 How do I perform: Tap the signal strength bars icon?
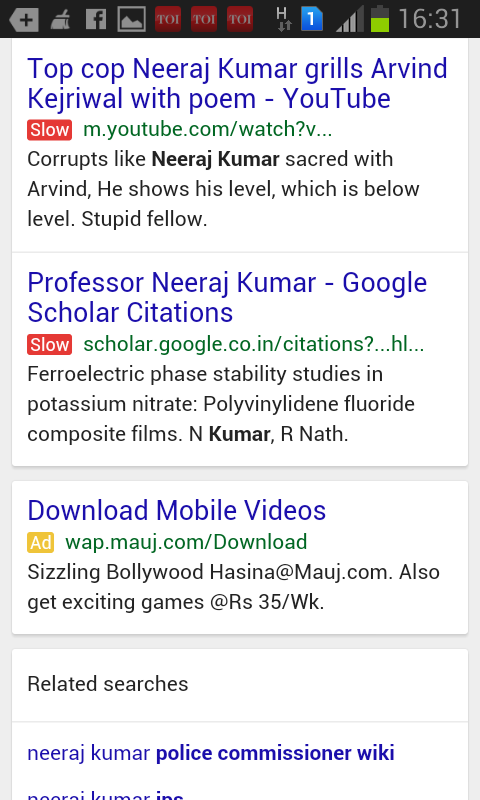tap(350, 19)
